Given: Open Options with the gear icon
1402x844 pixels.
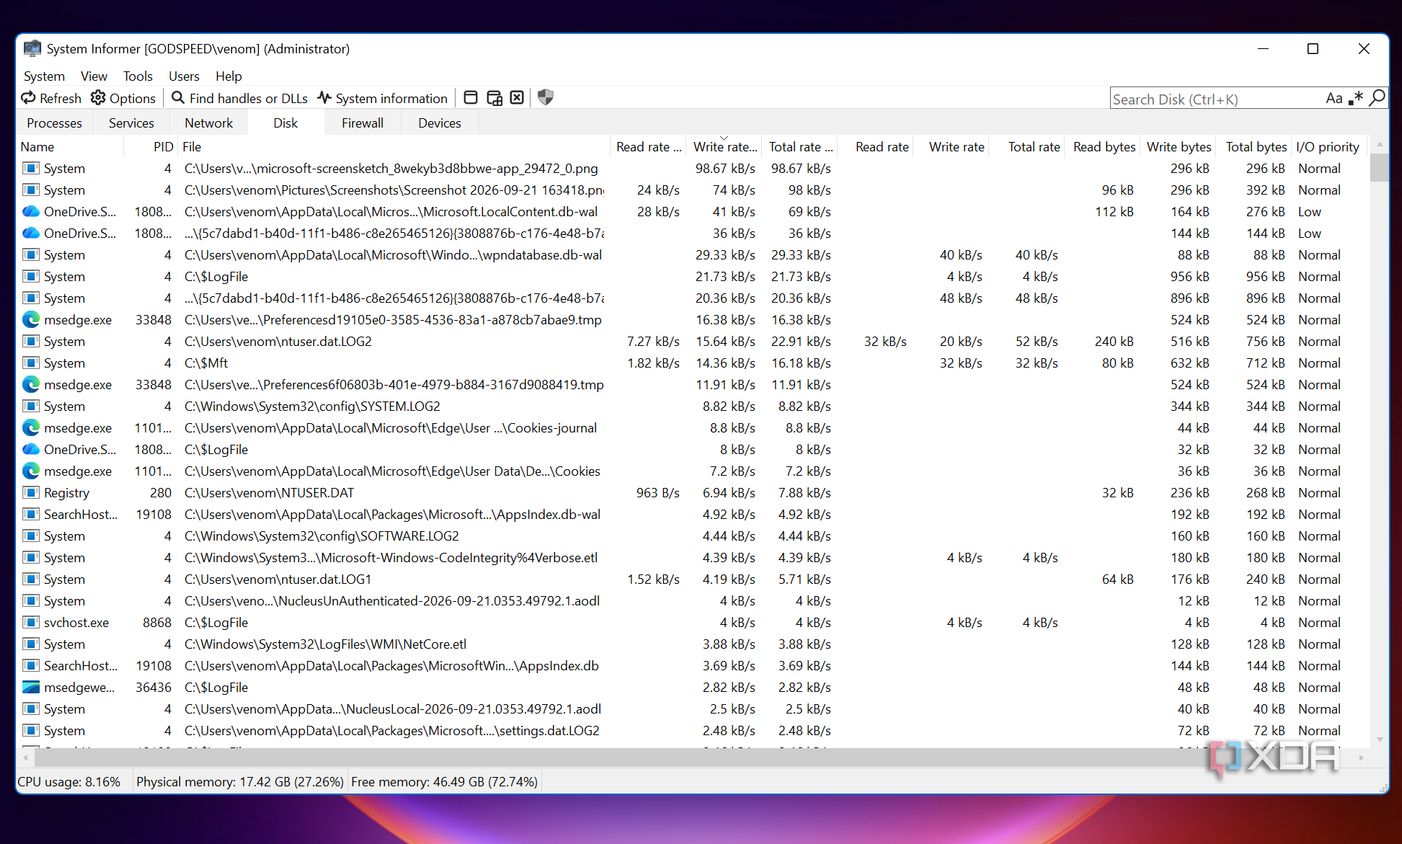Looking at the screenshot, I should pos(123,98).
